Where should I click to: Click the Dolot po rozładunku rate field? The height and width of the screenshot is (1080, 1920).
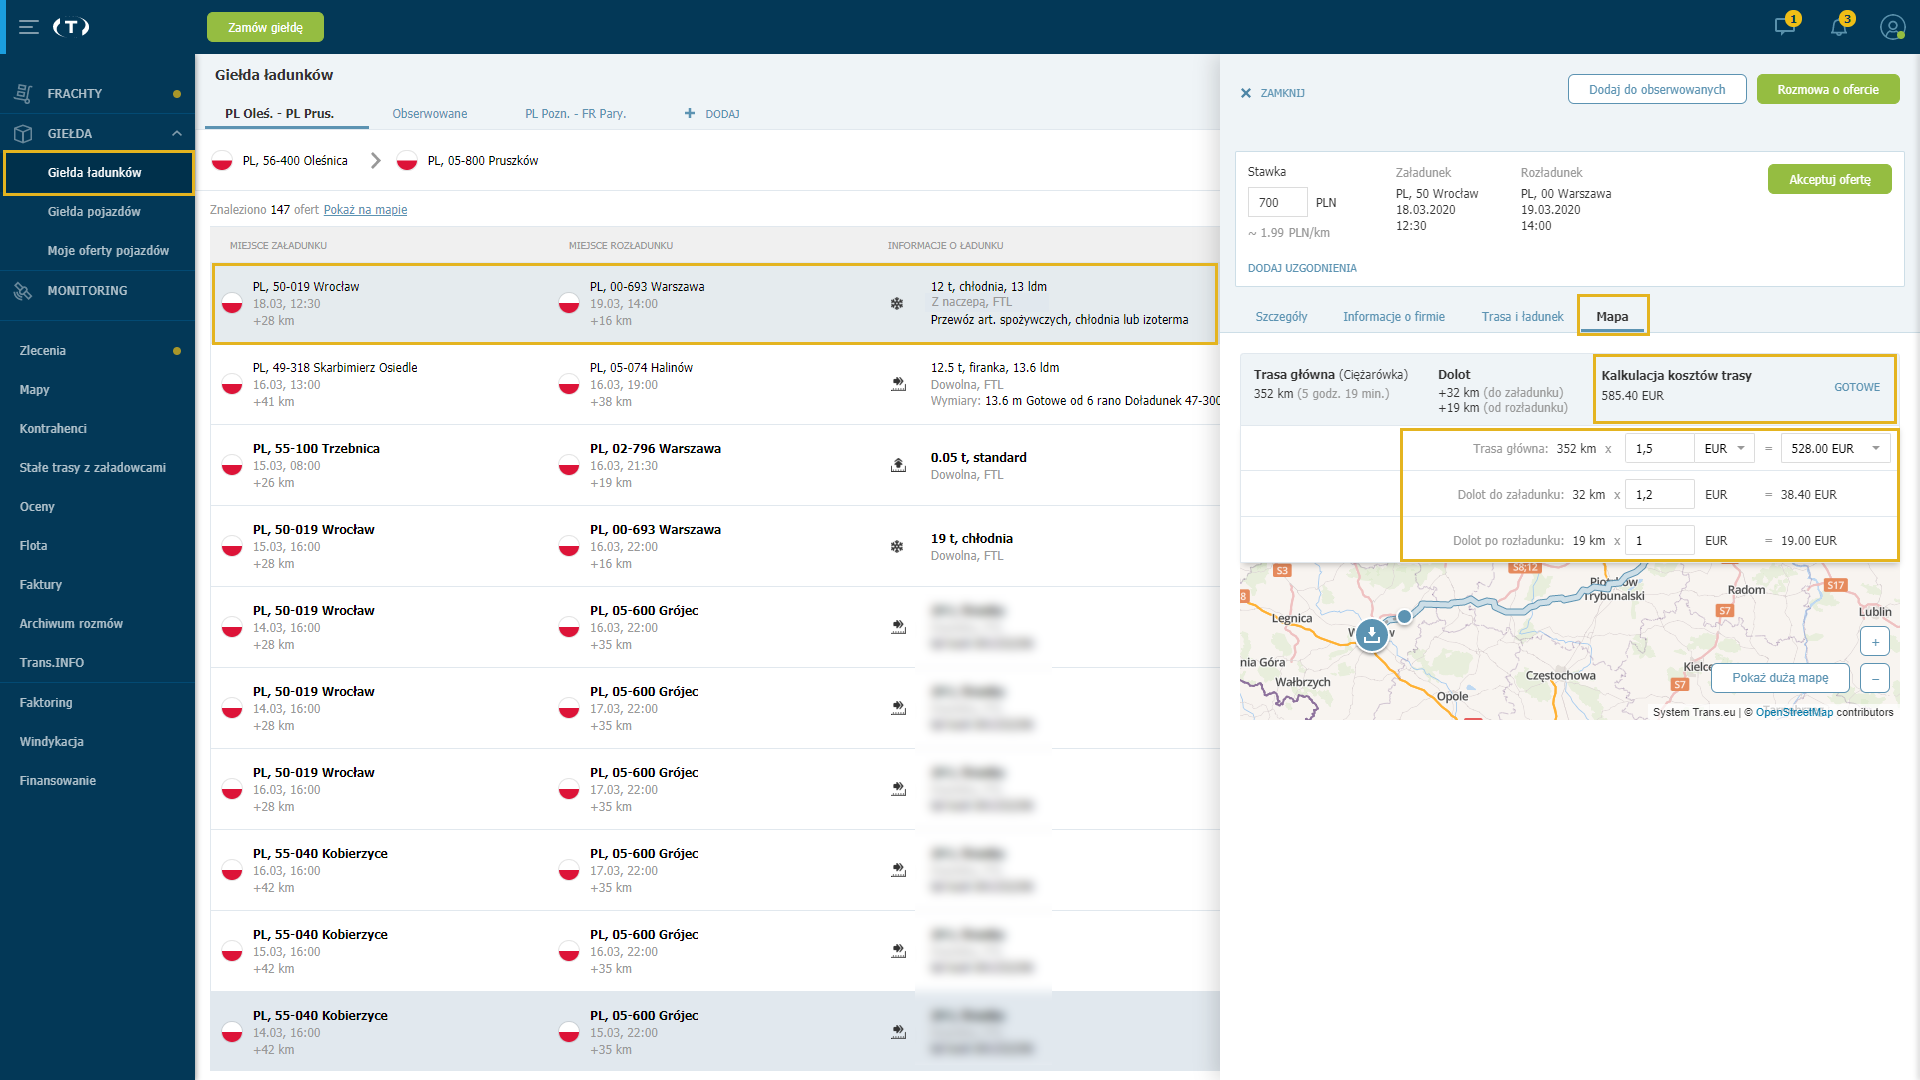pos(1659,541)
